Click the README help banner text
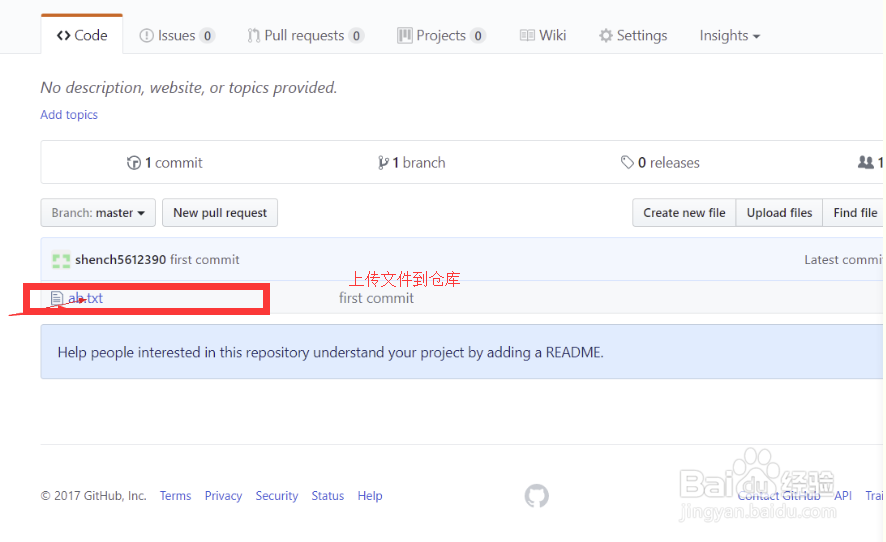This screenshot has width=886, height=542. [x=331, y=352]
